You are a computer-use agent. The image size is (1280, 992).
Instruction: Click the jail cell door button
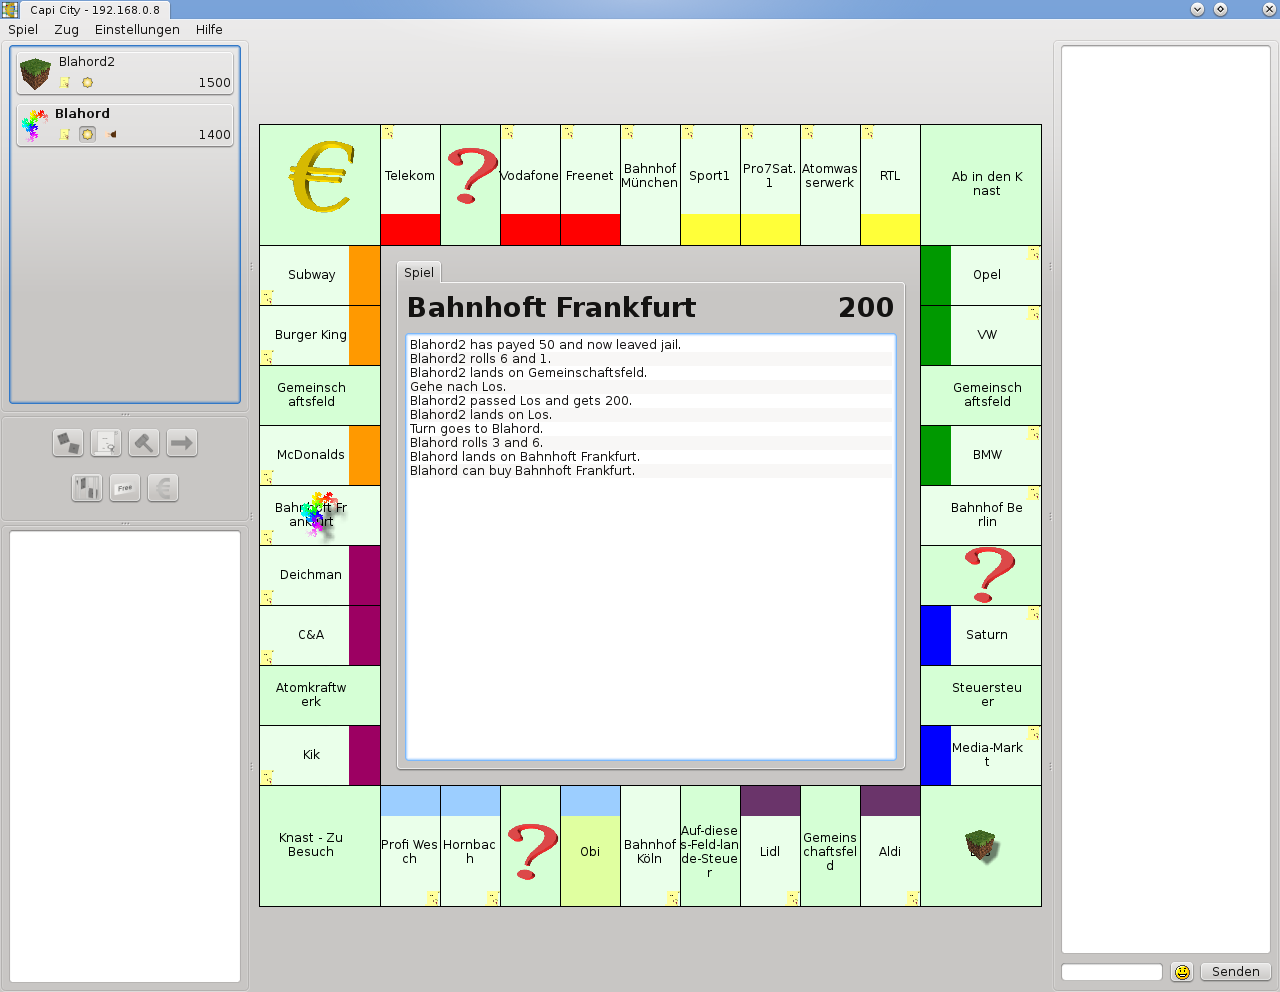click(87, 487)
